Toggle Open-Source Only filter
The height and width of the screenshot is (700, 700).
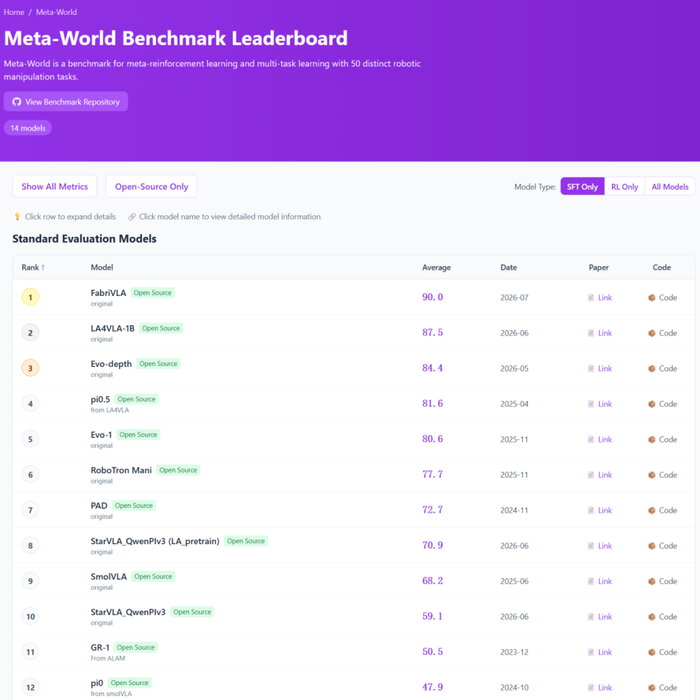tap(151, 186)
